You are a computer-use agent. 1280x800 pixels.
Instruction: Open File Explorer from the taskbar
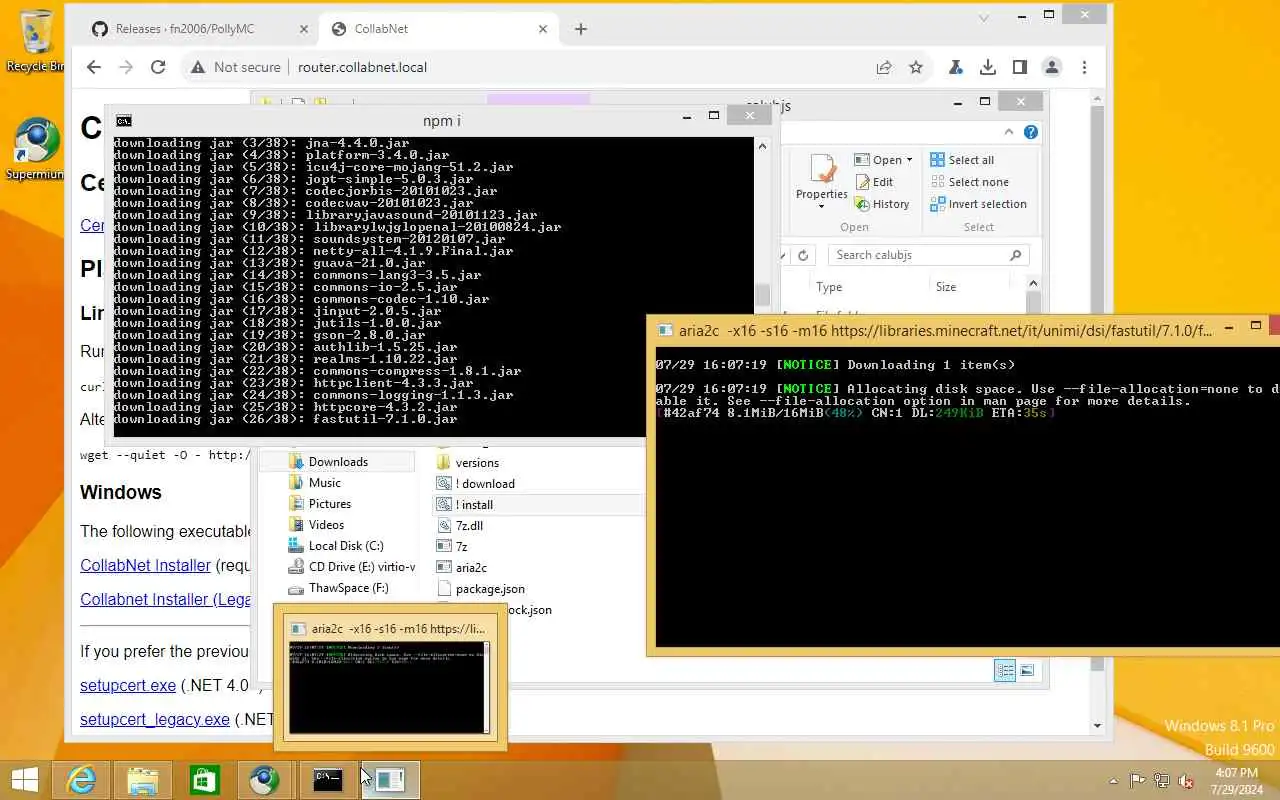pos(143,780)
